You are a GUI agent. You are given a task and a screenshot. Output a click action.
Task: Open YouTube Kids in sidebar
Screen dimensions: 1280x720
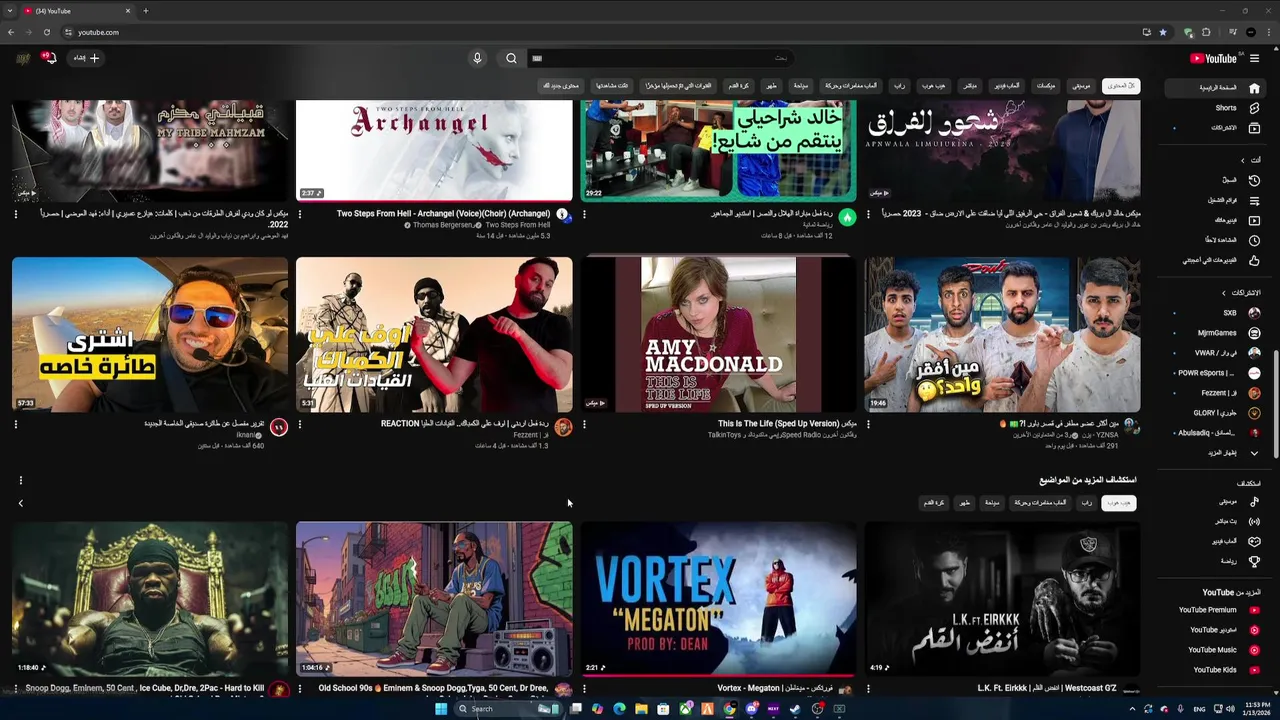coord(1217,670)
